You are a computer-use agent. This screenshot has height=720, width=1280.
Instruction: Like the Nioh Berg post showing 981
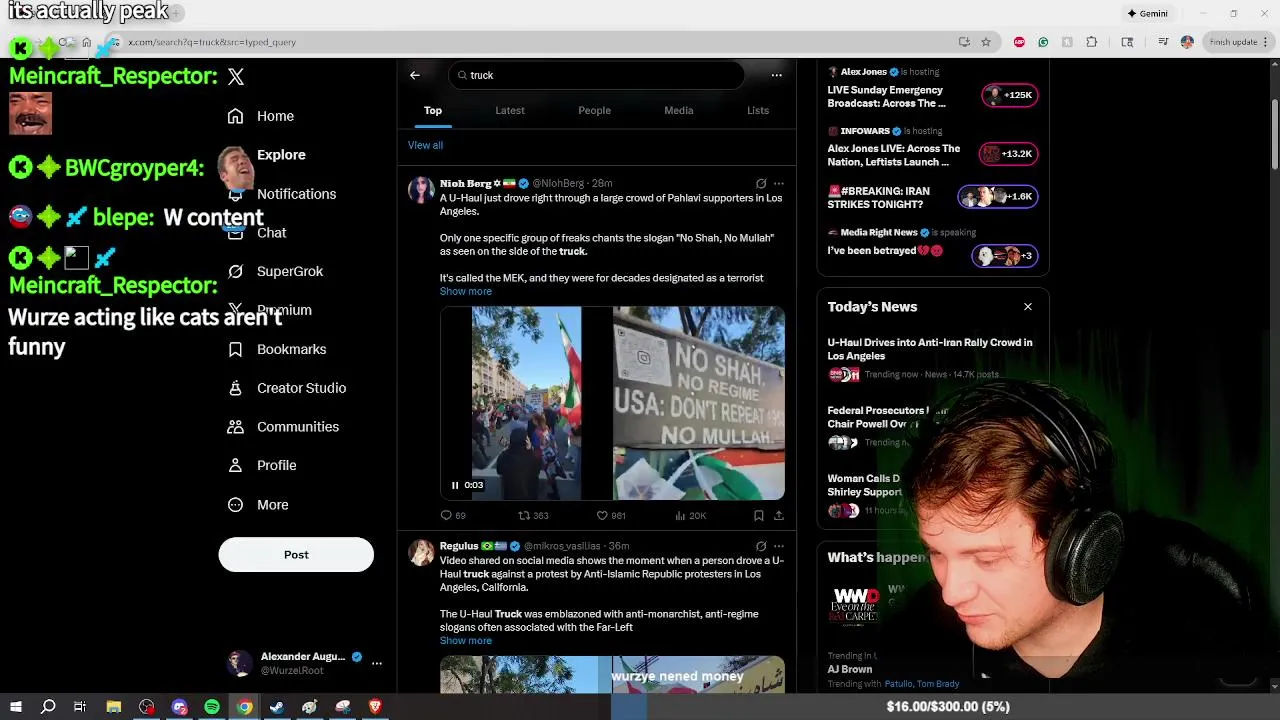[611, 516]
